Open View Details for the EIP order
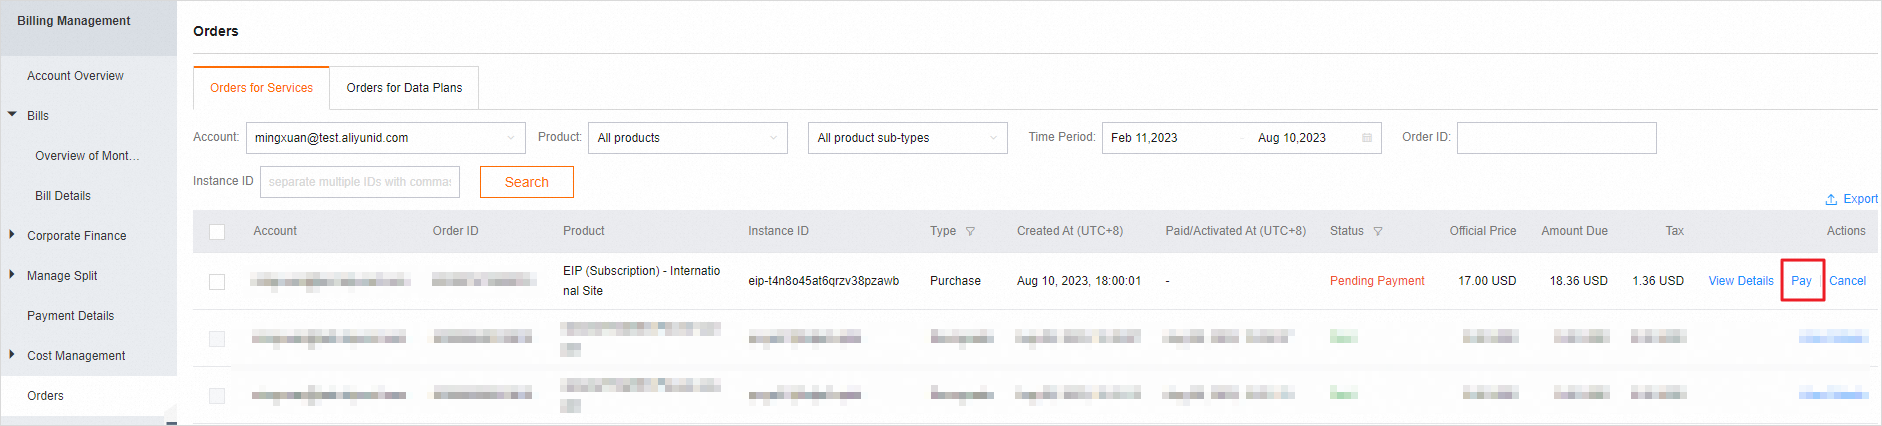Viewport: 1882px width, 426px height. 1740,281
